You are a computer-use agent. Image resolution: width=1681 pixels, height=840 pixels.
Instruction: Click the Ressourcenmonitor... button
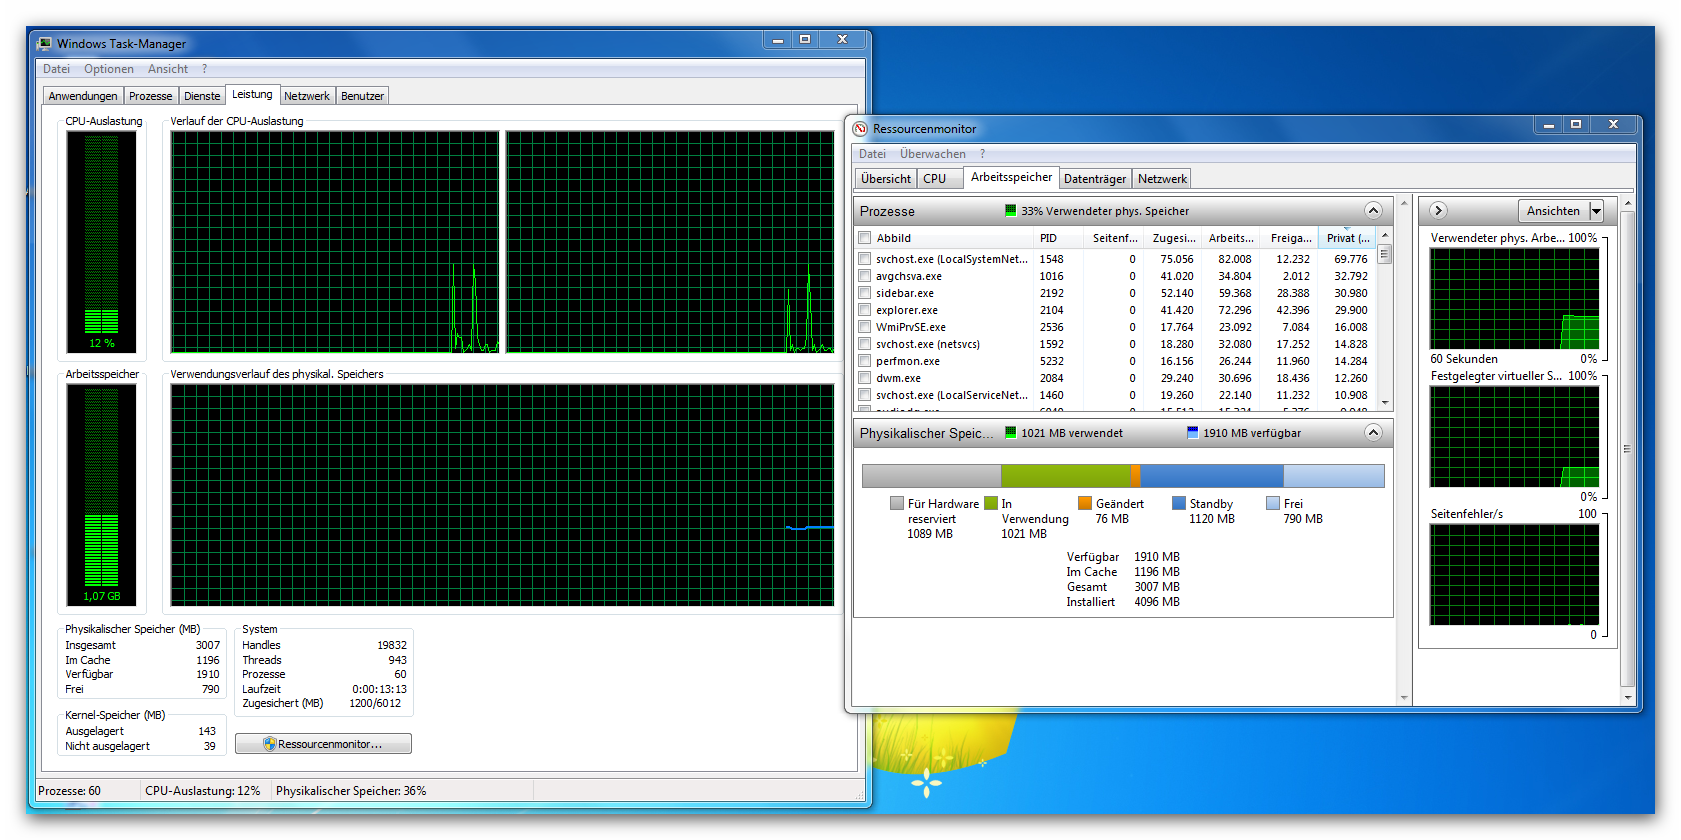tap(323, 744)
